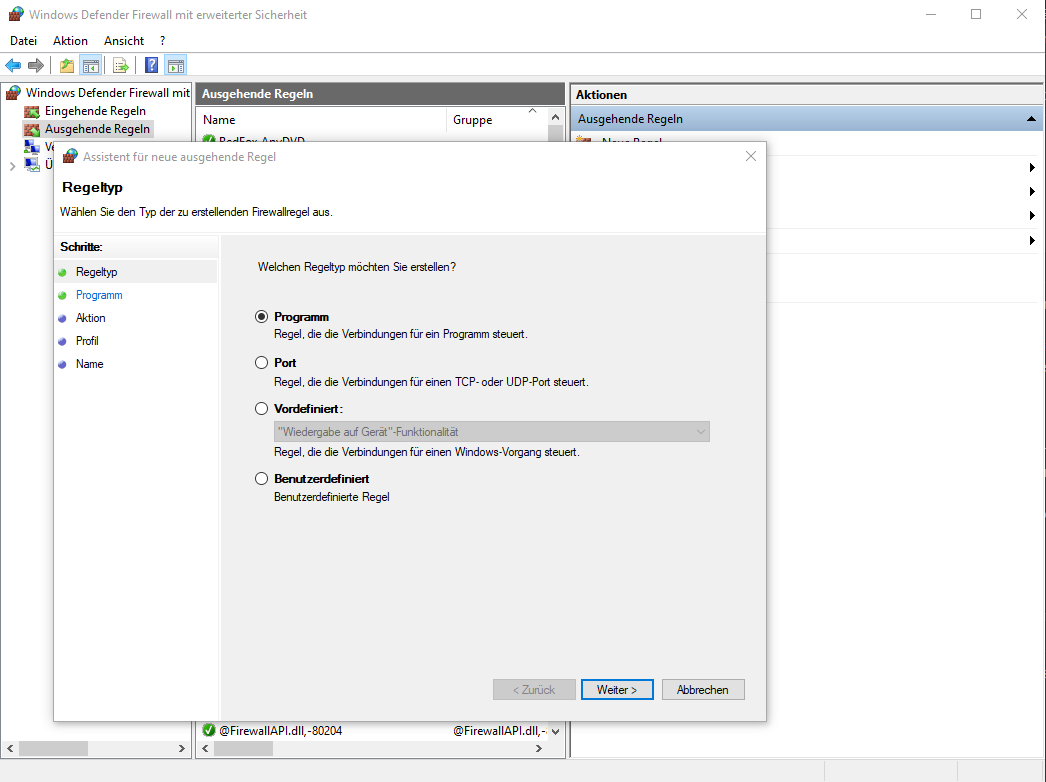Click the firewall icon in main title bar

point(16,14)
